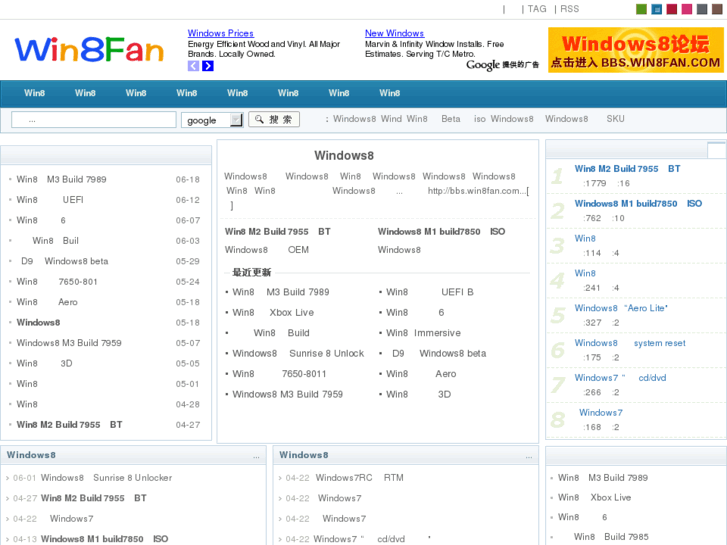
Task: Click the search keyword input field
Action: point(94,120)
